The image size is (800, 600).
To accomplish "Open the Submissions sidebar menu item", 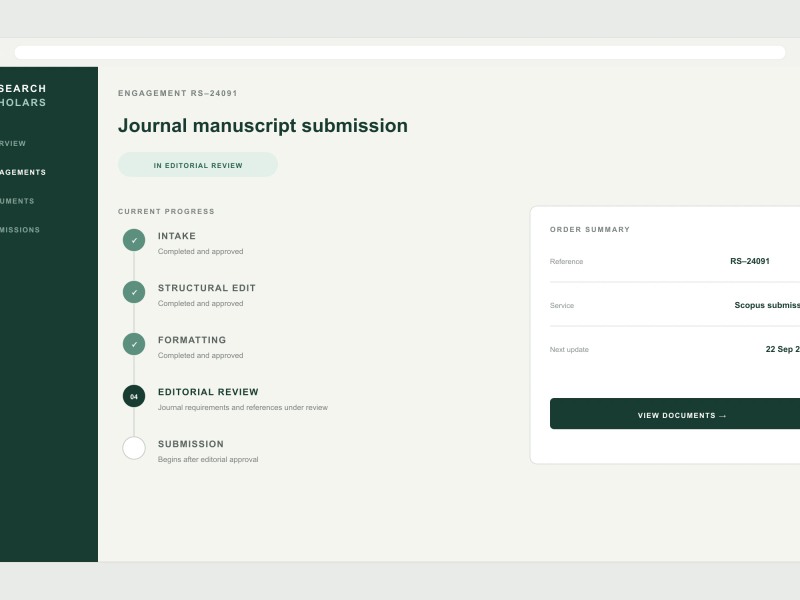I will [20, 230].
